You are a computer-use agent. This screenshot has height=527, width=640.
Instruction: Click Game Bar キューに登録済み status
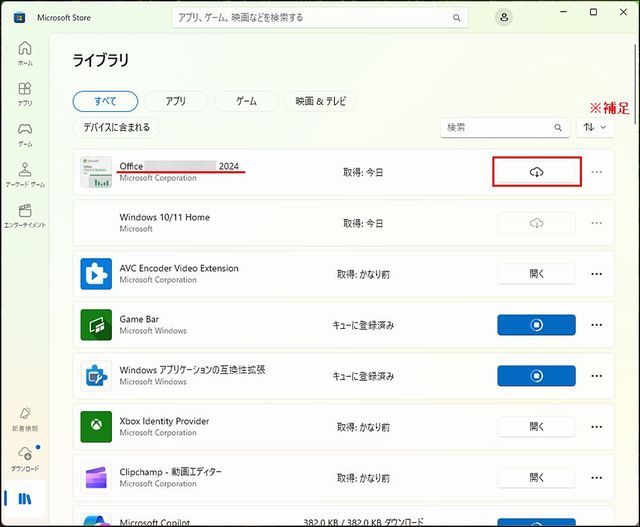pyautogui.click(x=363, y=325)
